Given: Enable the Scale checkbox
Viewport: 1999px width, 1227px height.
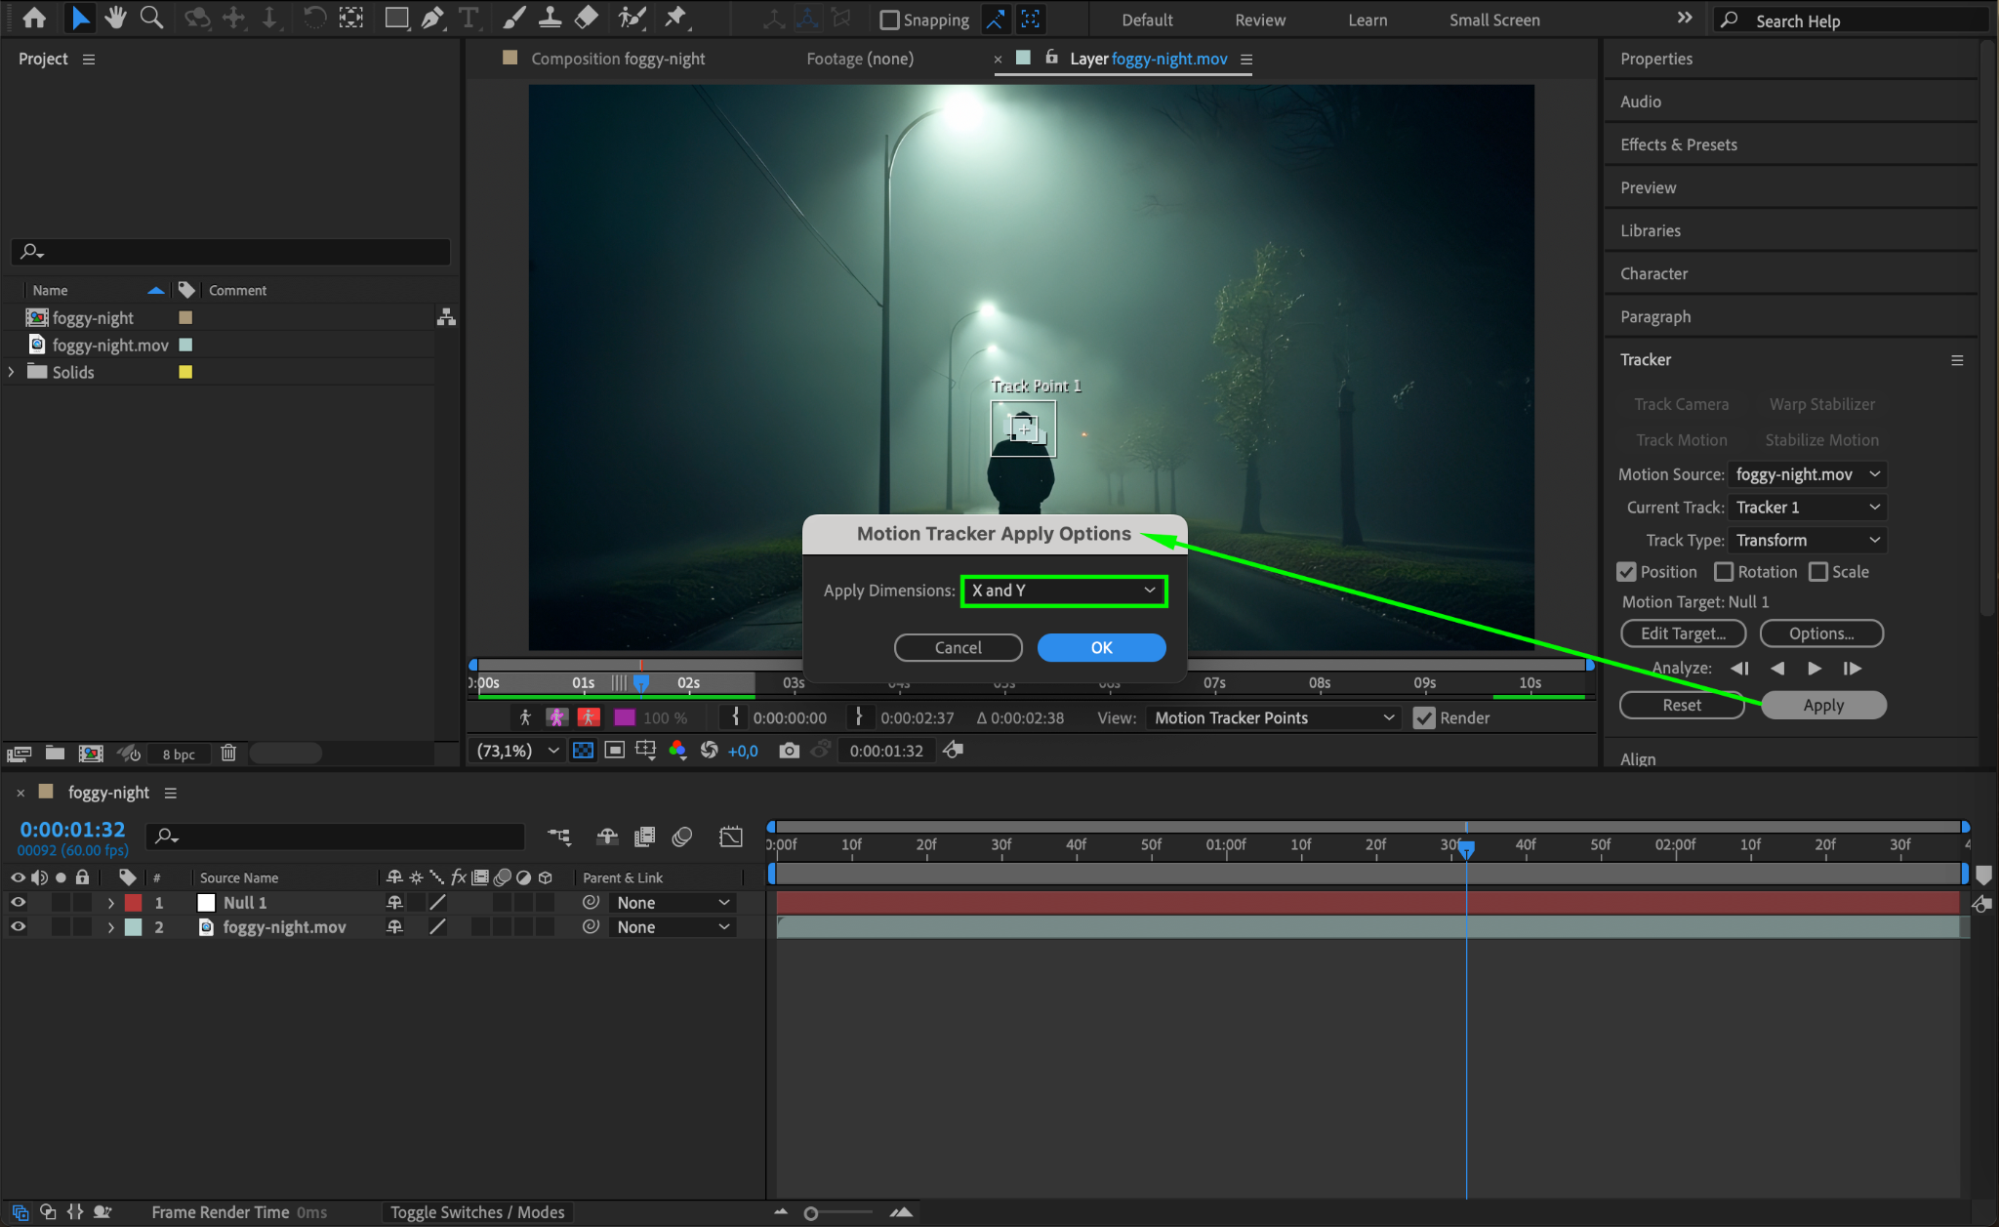Looking at the screenshot, I should [1819, 572].
